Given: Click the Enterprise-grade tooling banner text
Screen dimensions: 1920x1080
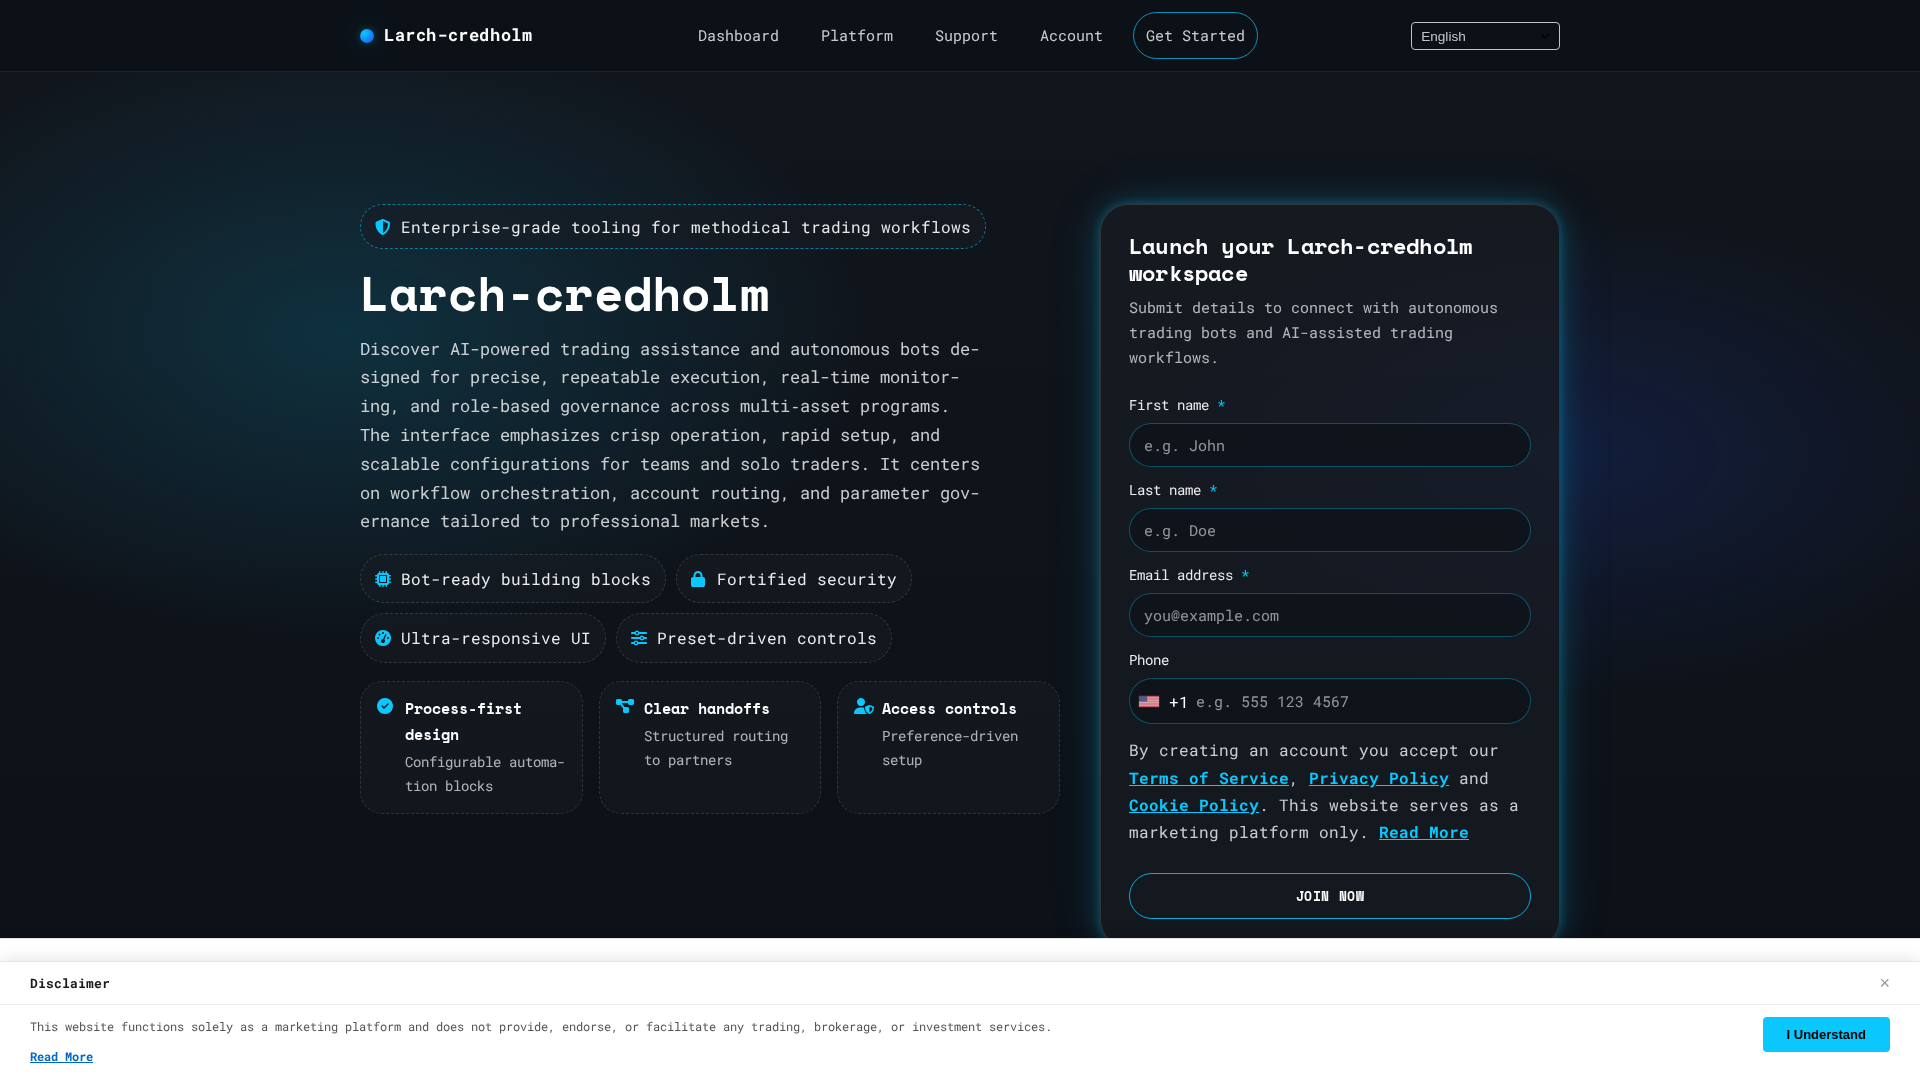Looking at the screenshot, I should click(x=686, y=227).
